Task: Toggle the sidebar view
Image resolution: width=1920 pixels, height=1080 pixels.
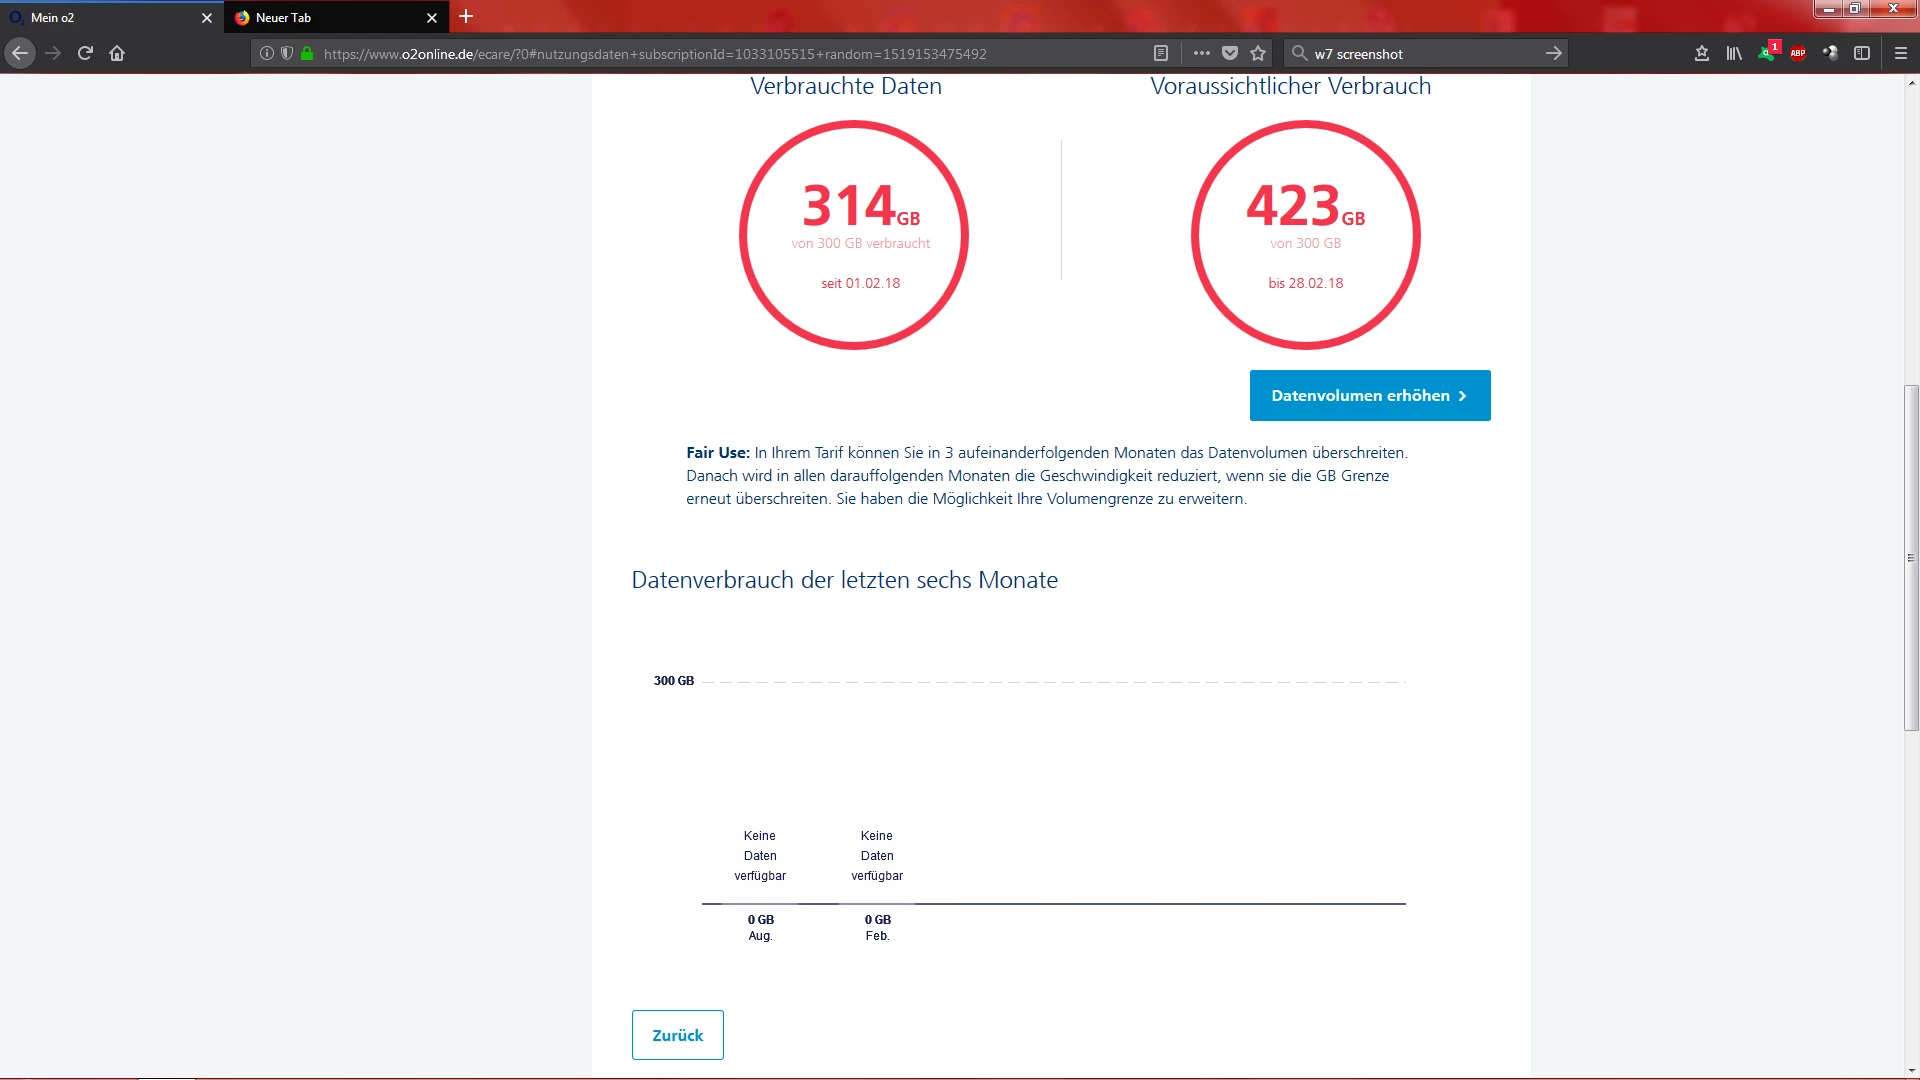Action: pos(1862,53)
